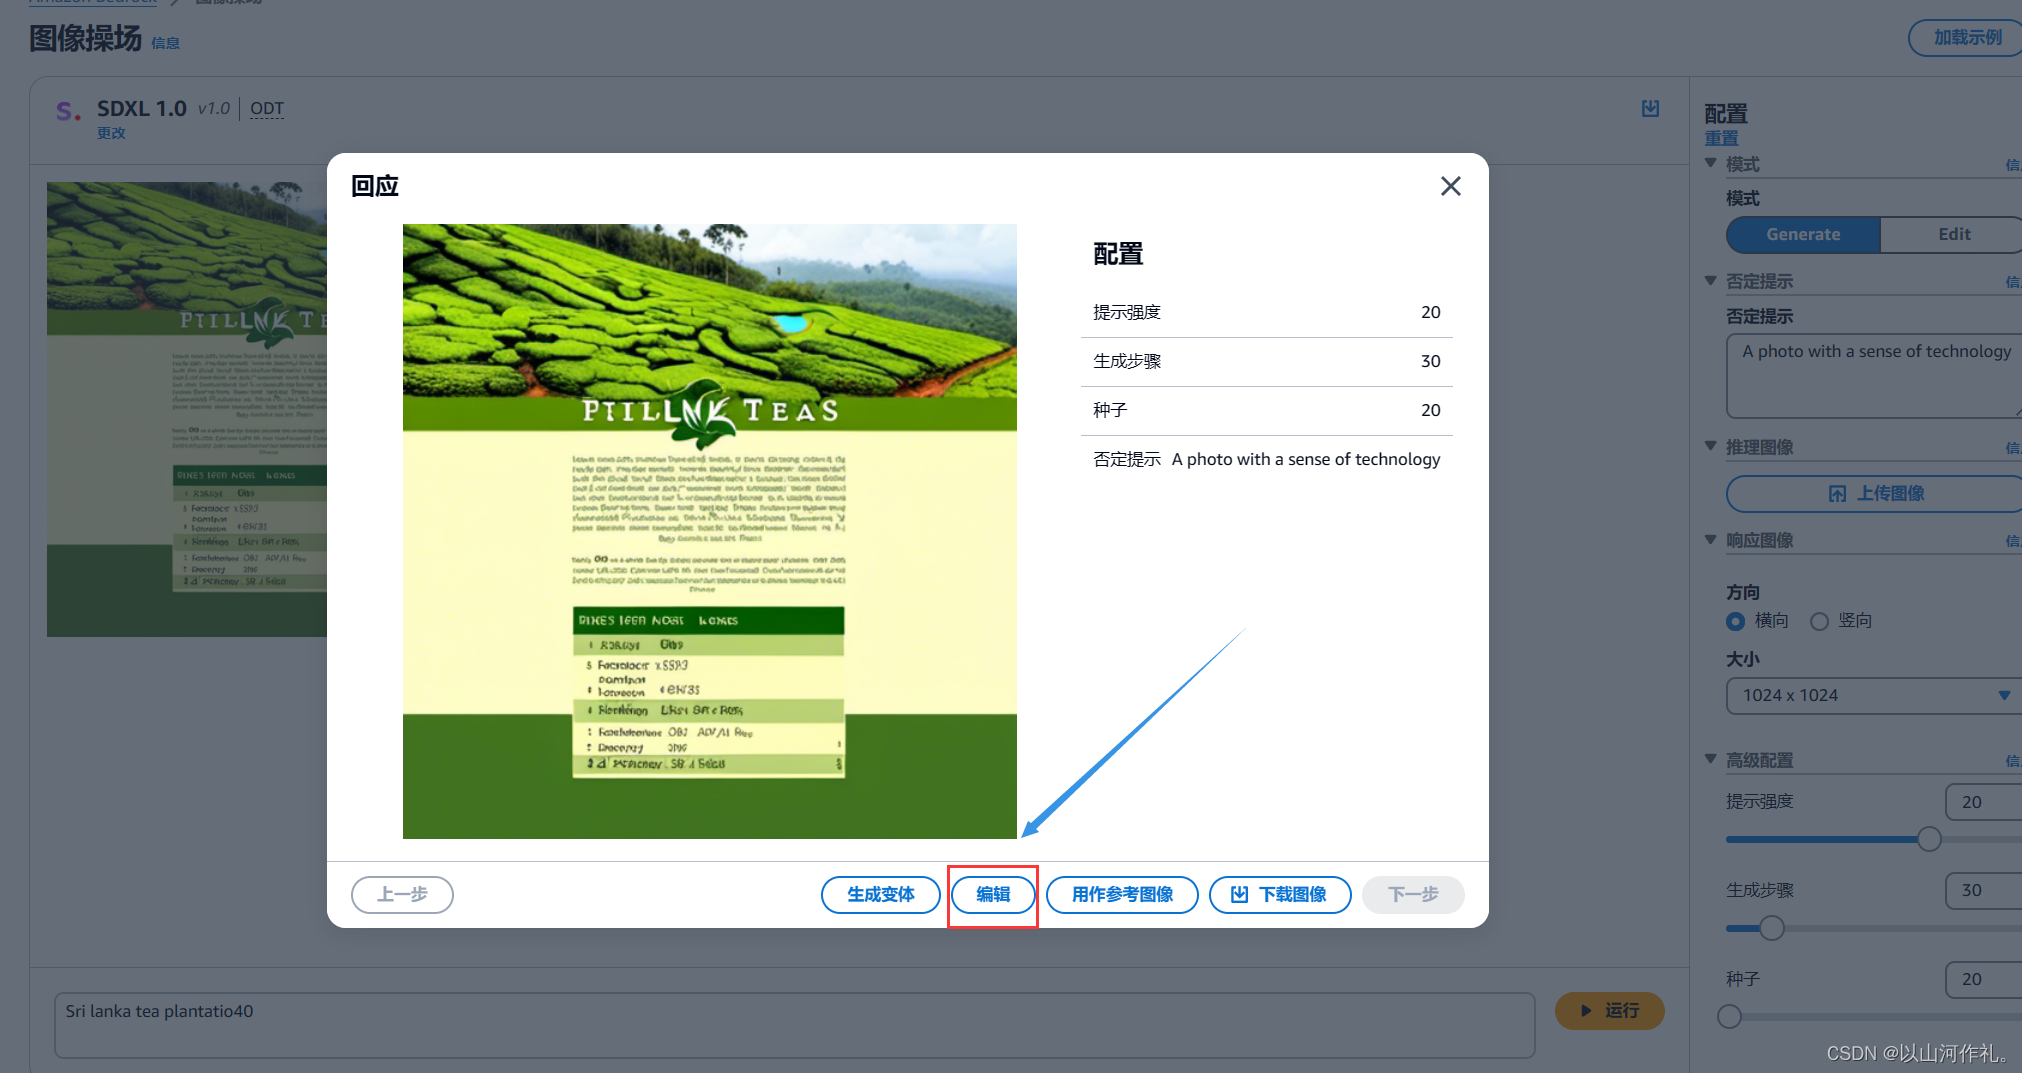Click the play icon in 运行 button
2022x1073 pixels.
pos(1586,1011)
